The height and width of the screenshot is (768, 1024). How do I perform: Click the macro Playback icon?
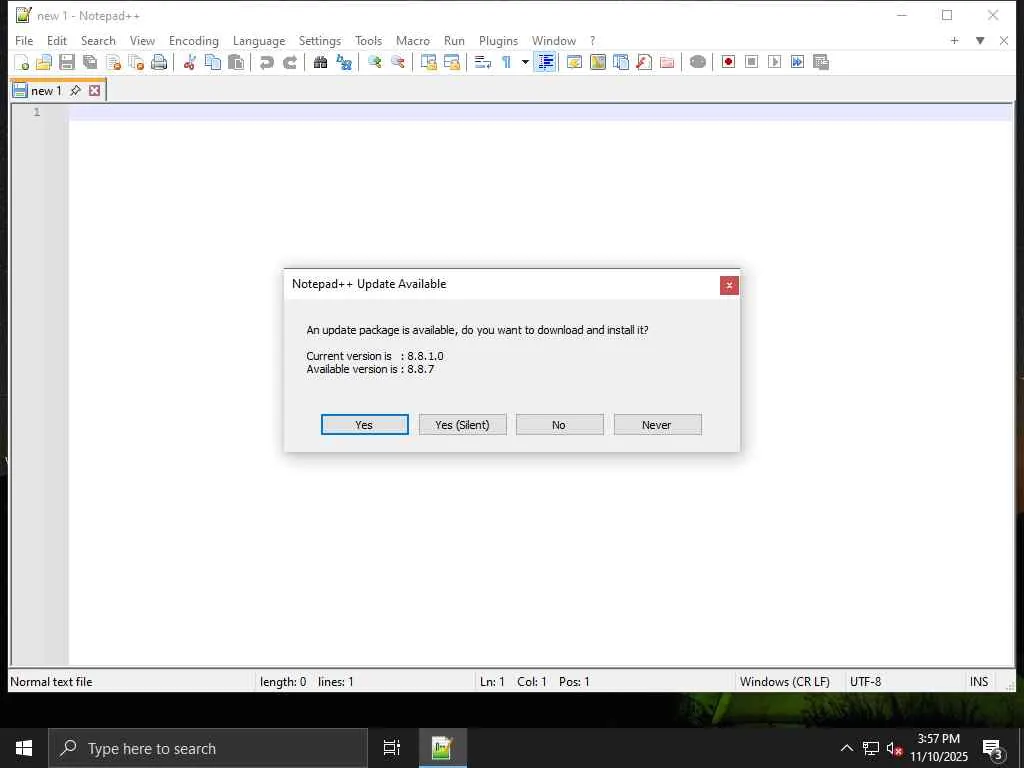tap(775, 62)
